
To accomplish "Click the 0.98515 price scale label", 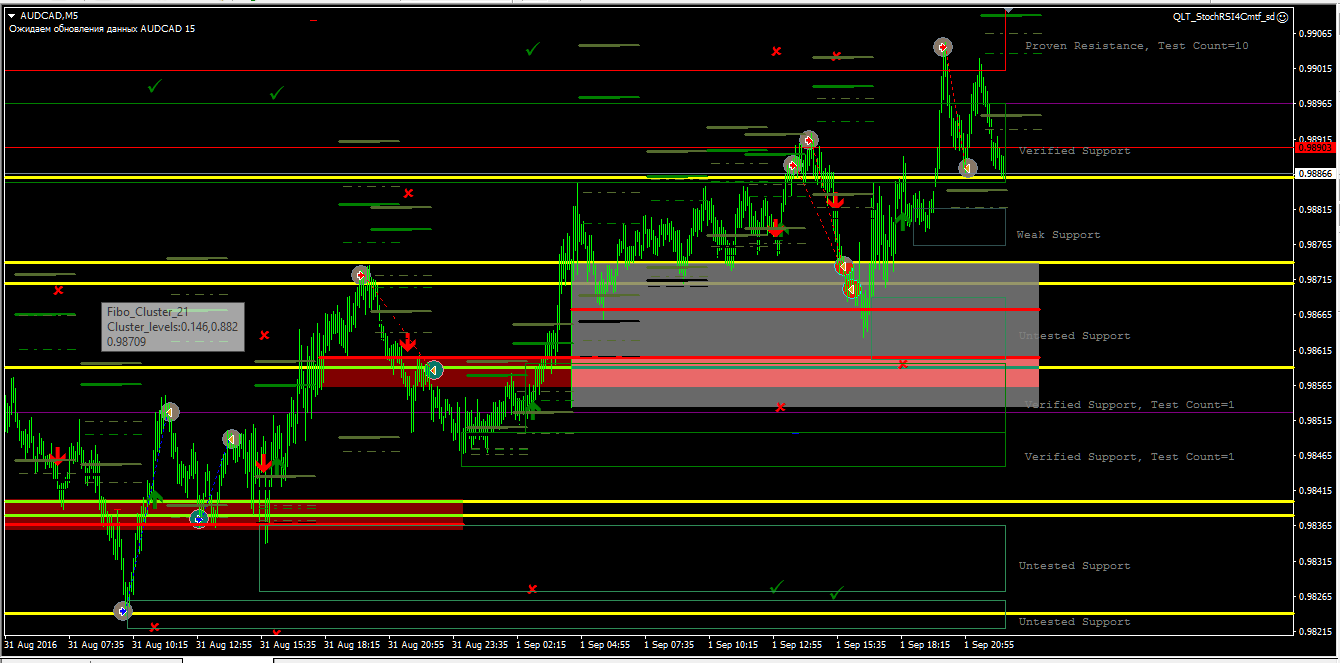I will [x=1315, y=420].
